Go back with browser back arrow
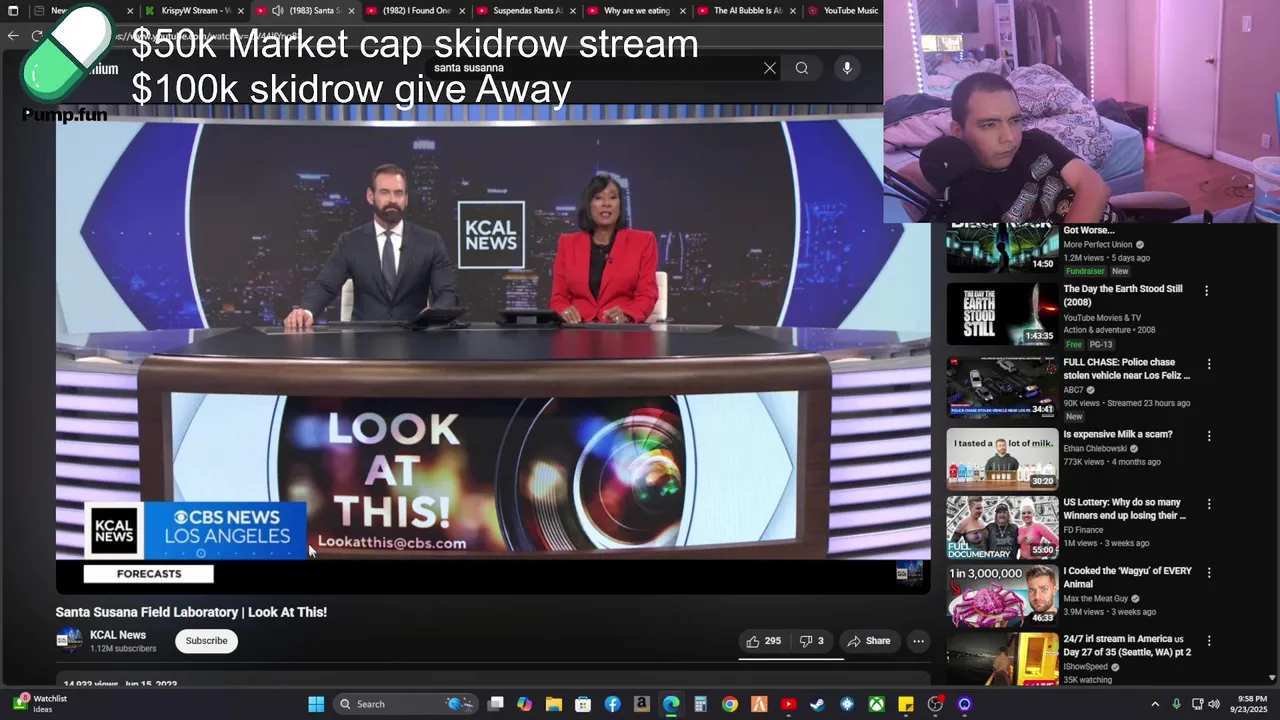 click(x=13, y=36)
